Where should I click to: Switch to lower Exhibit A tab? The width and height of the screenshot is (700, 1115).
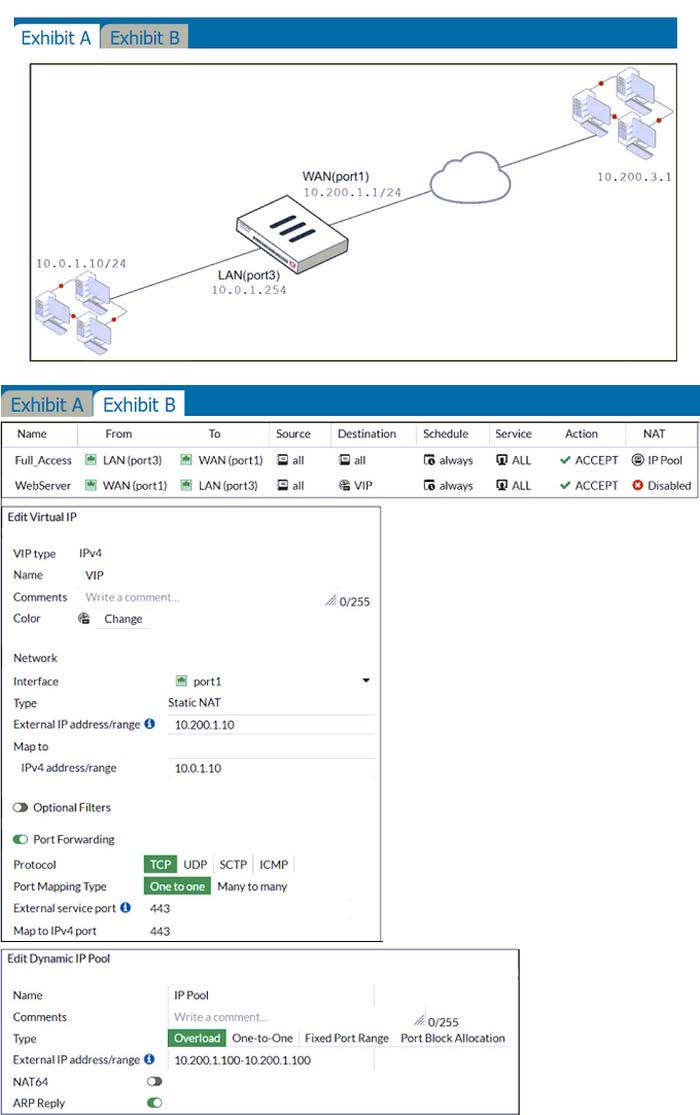click(47, 405)
